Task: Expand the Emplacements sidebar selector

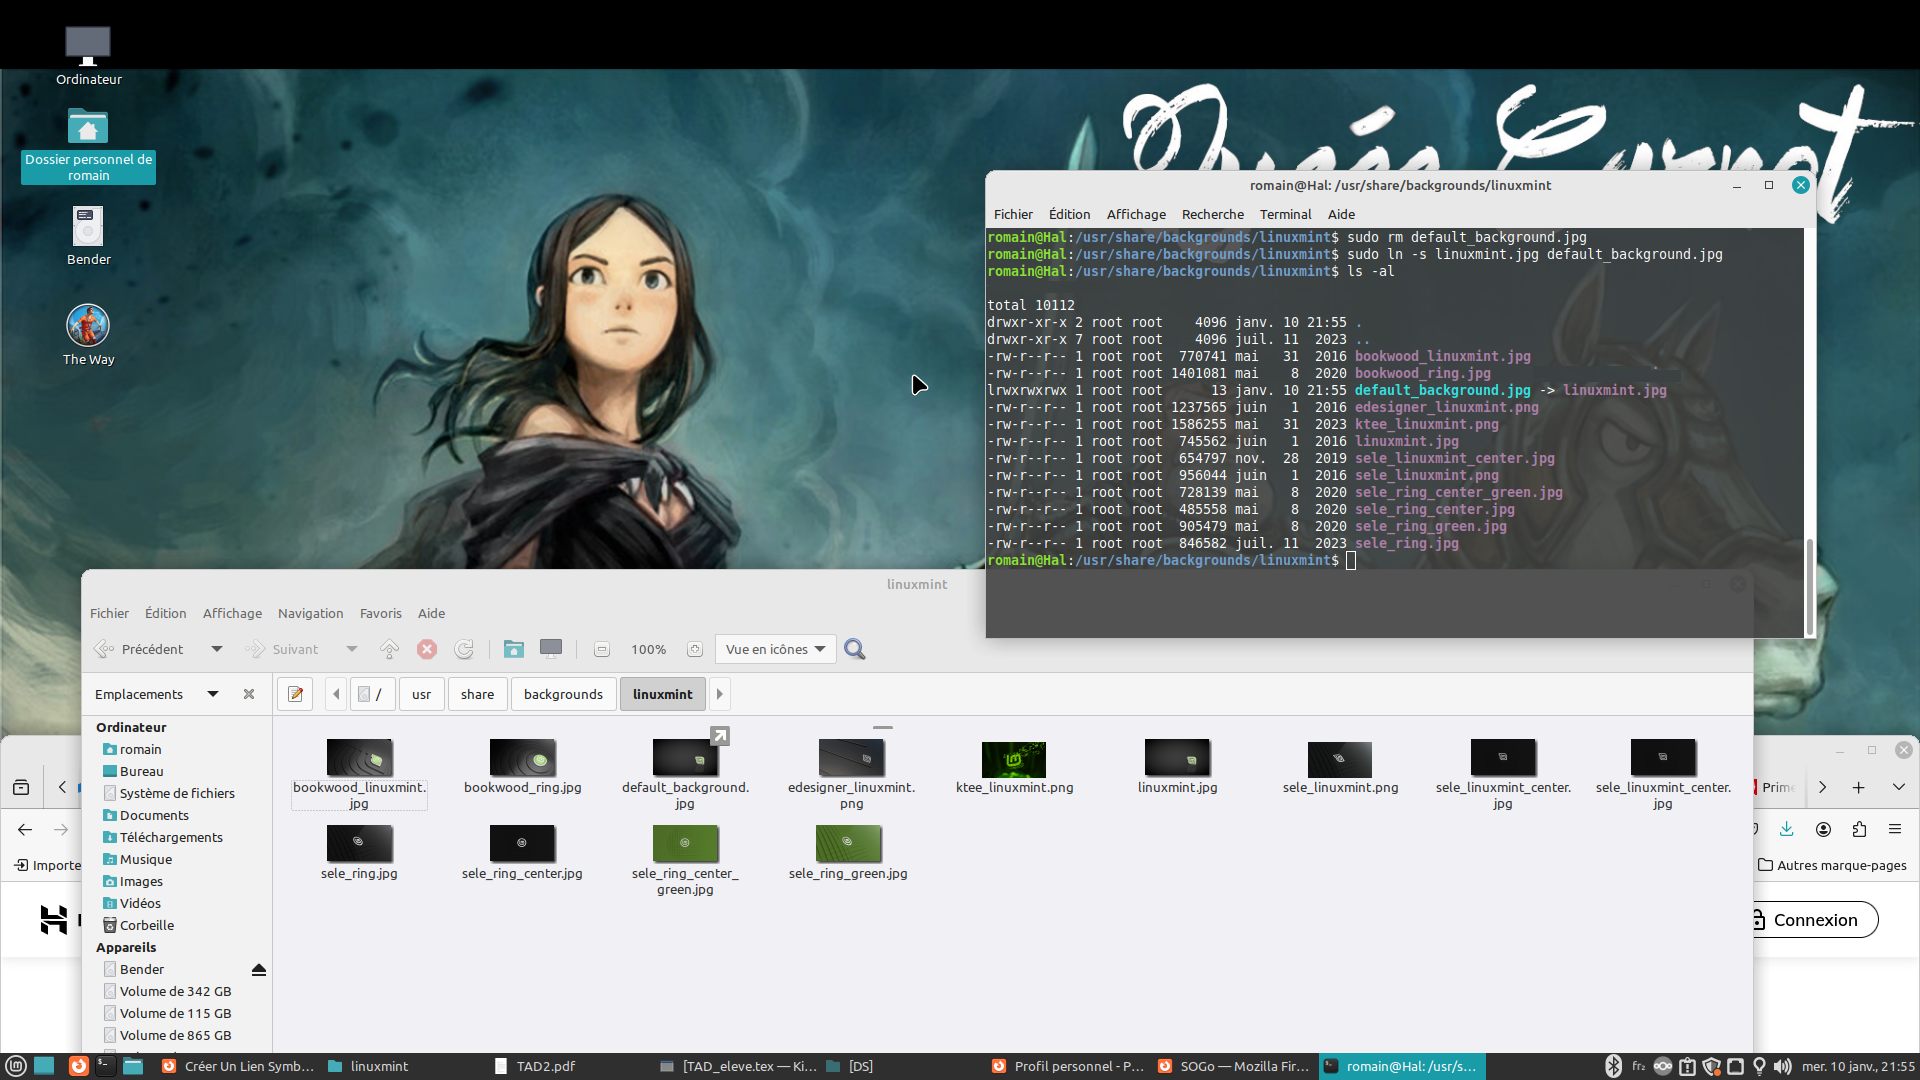Action: click(x=213, y=694)
